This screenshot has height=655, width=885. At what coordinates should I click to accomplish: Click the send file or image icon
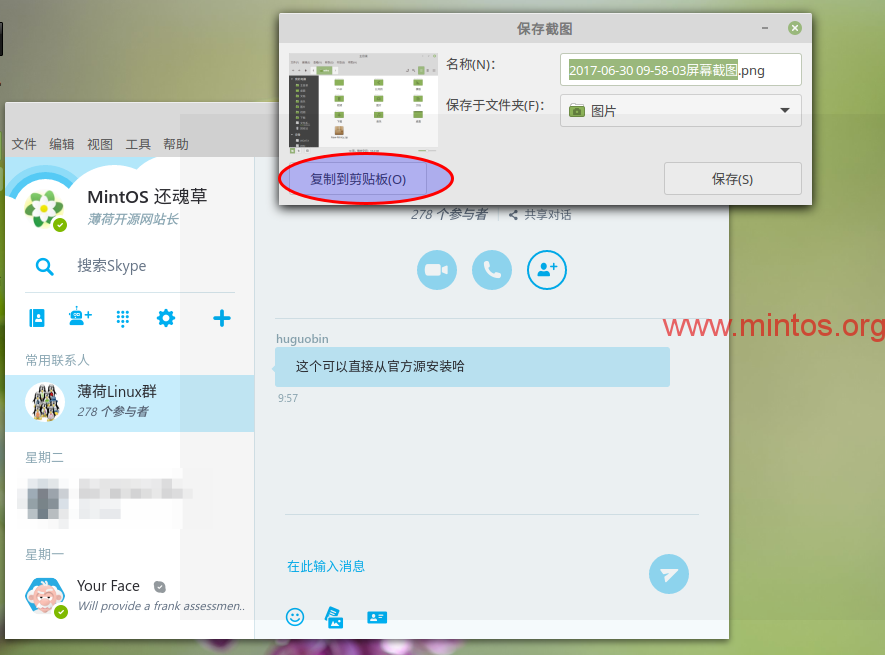pyautogui.click(x=334, y=617)
